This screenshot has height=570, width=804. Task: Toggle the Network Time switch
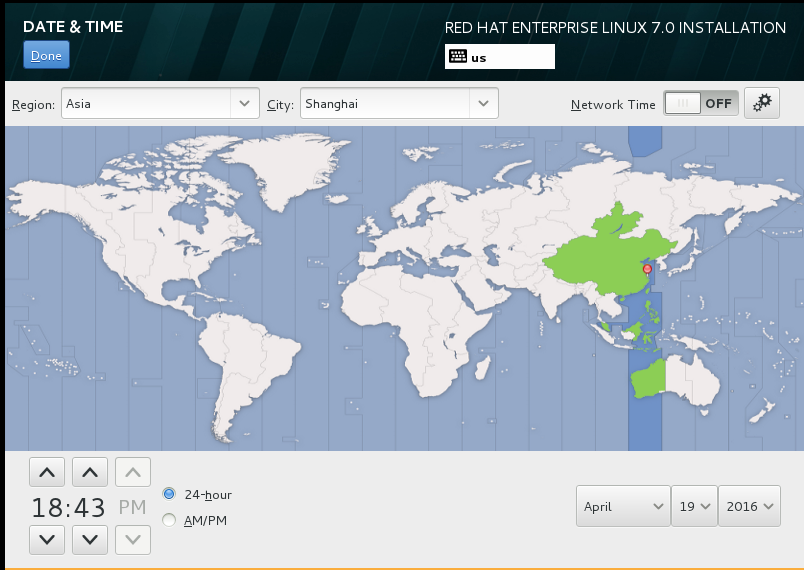coord(700,103)
